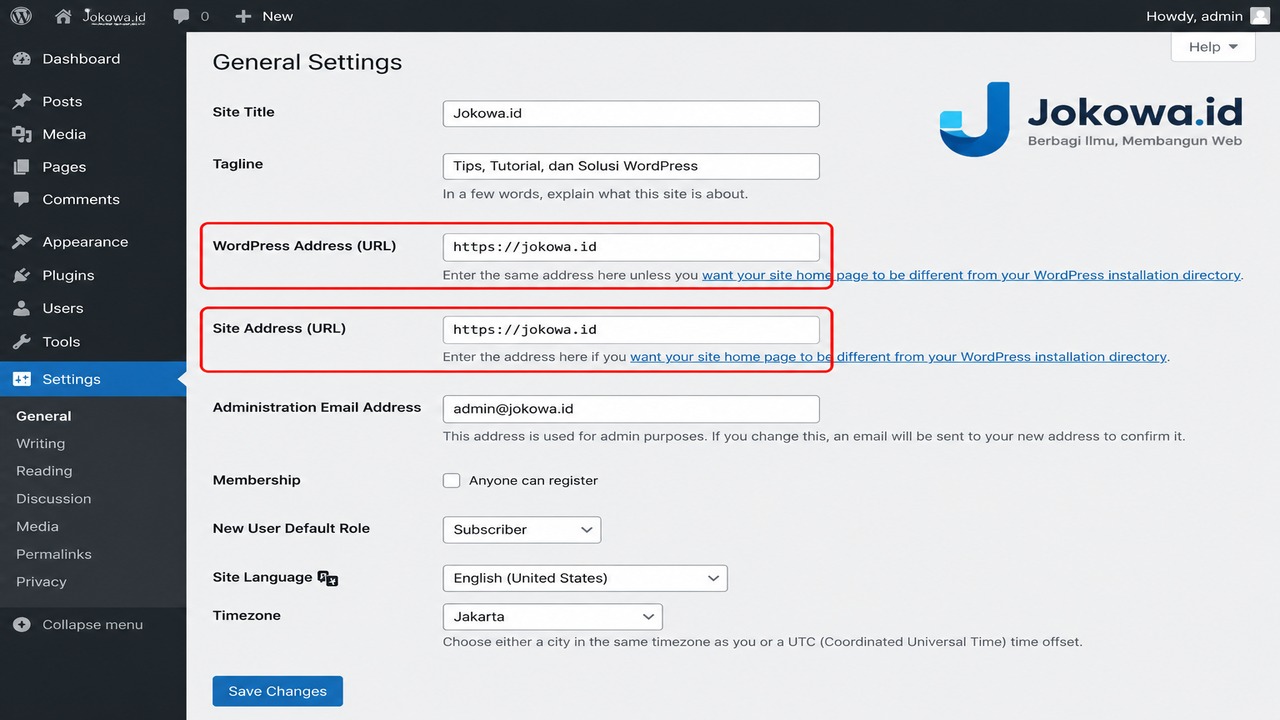Open the New User Default Role dropdown
The width and height of the screenshot is (1280, 720).
coord(522,530)
